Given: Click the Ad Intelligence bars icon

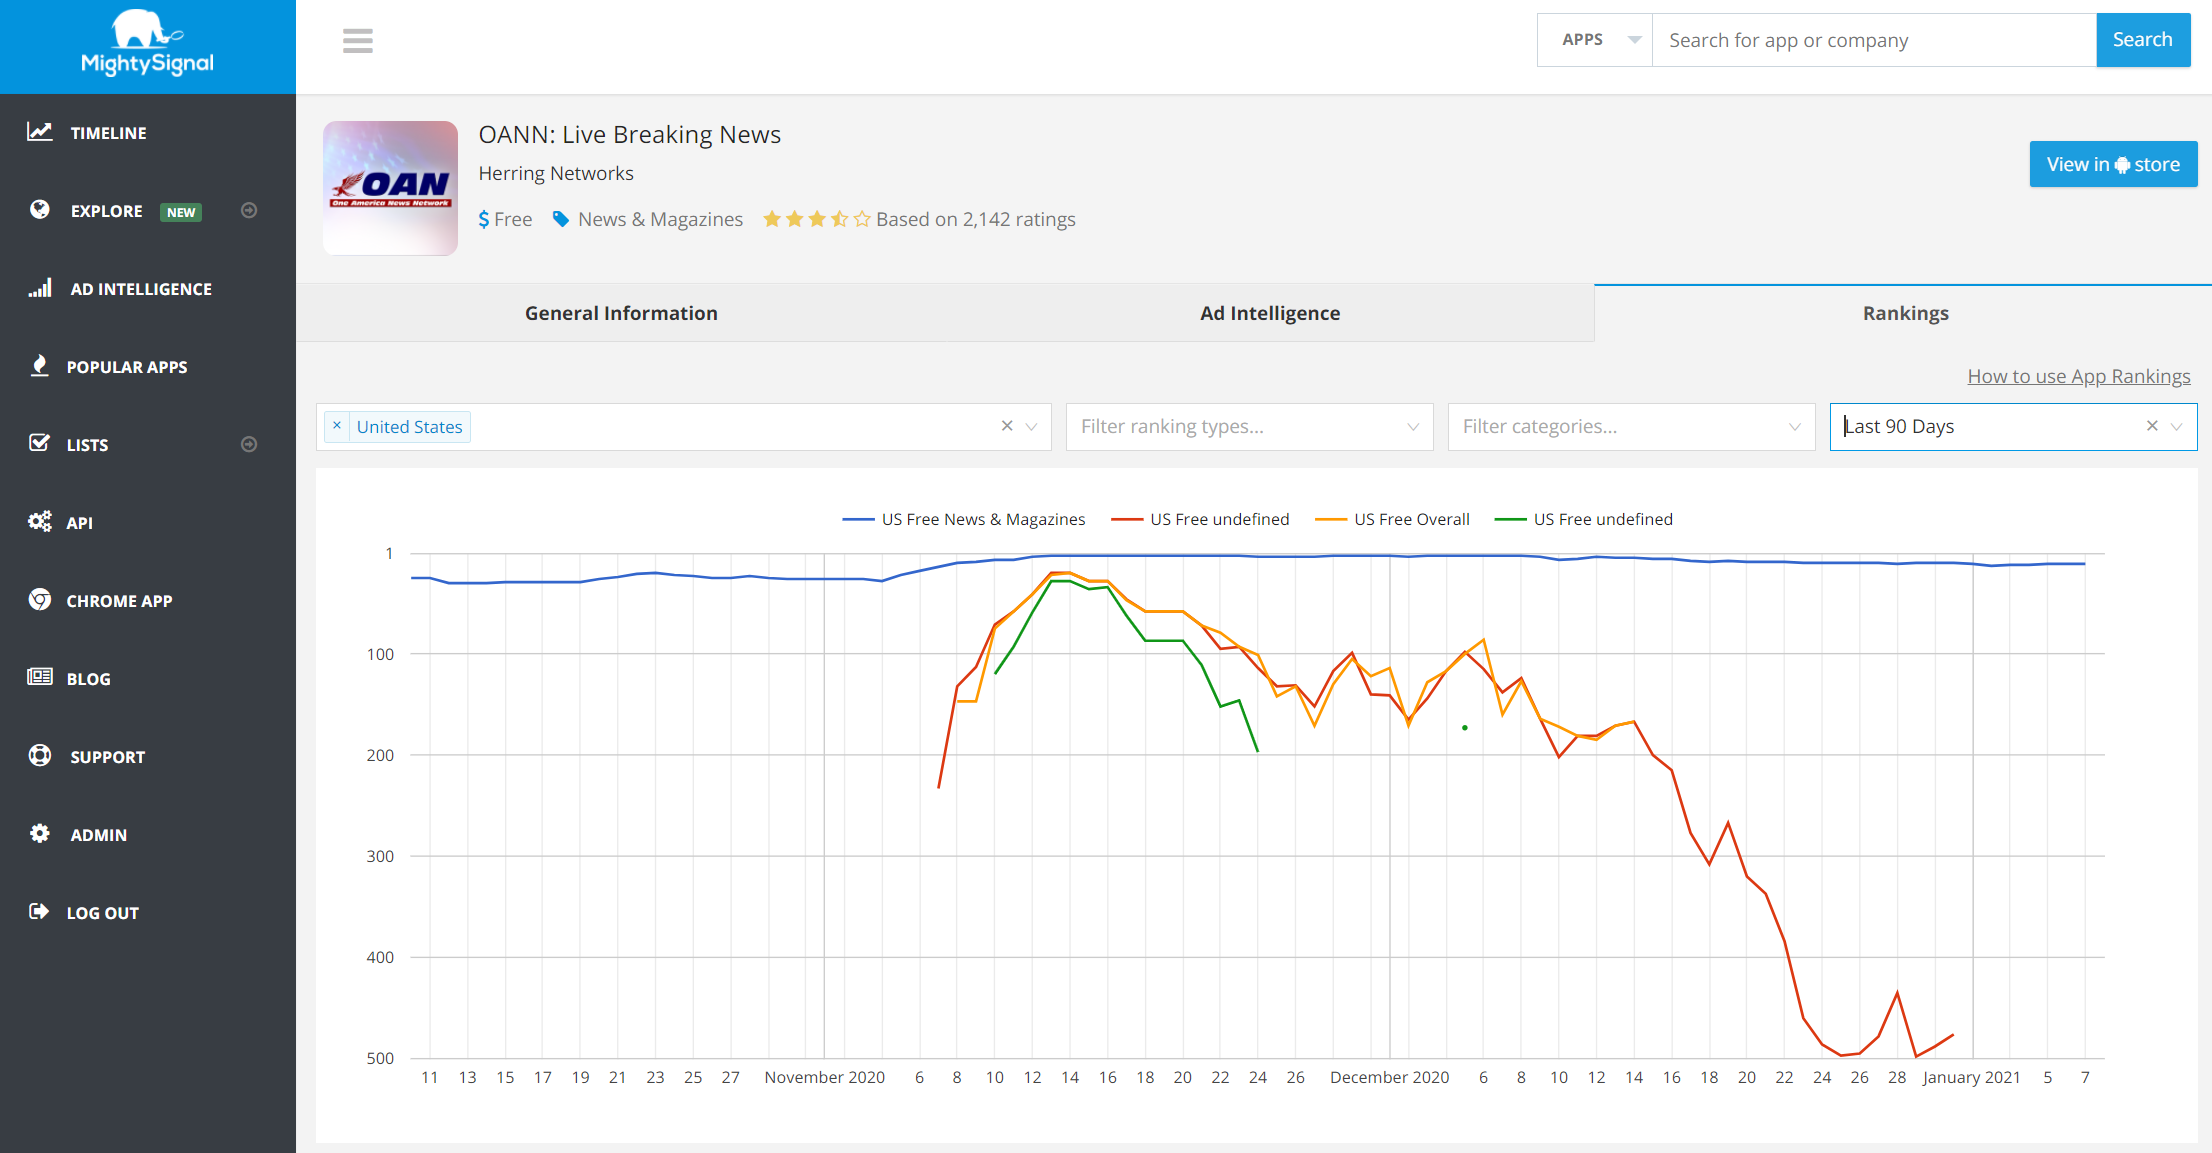Looking at the screenshot, I should coord(40,288).
